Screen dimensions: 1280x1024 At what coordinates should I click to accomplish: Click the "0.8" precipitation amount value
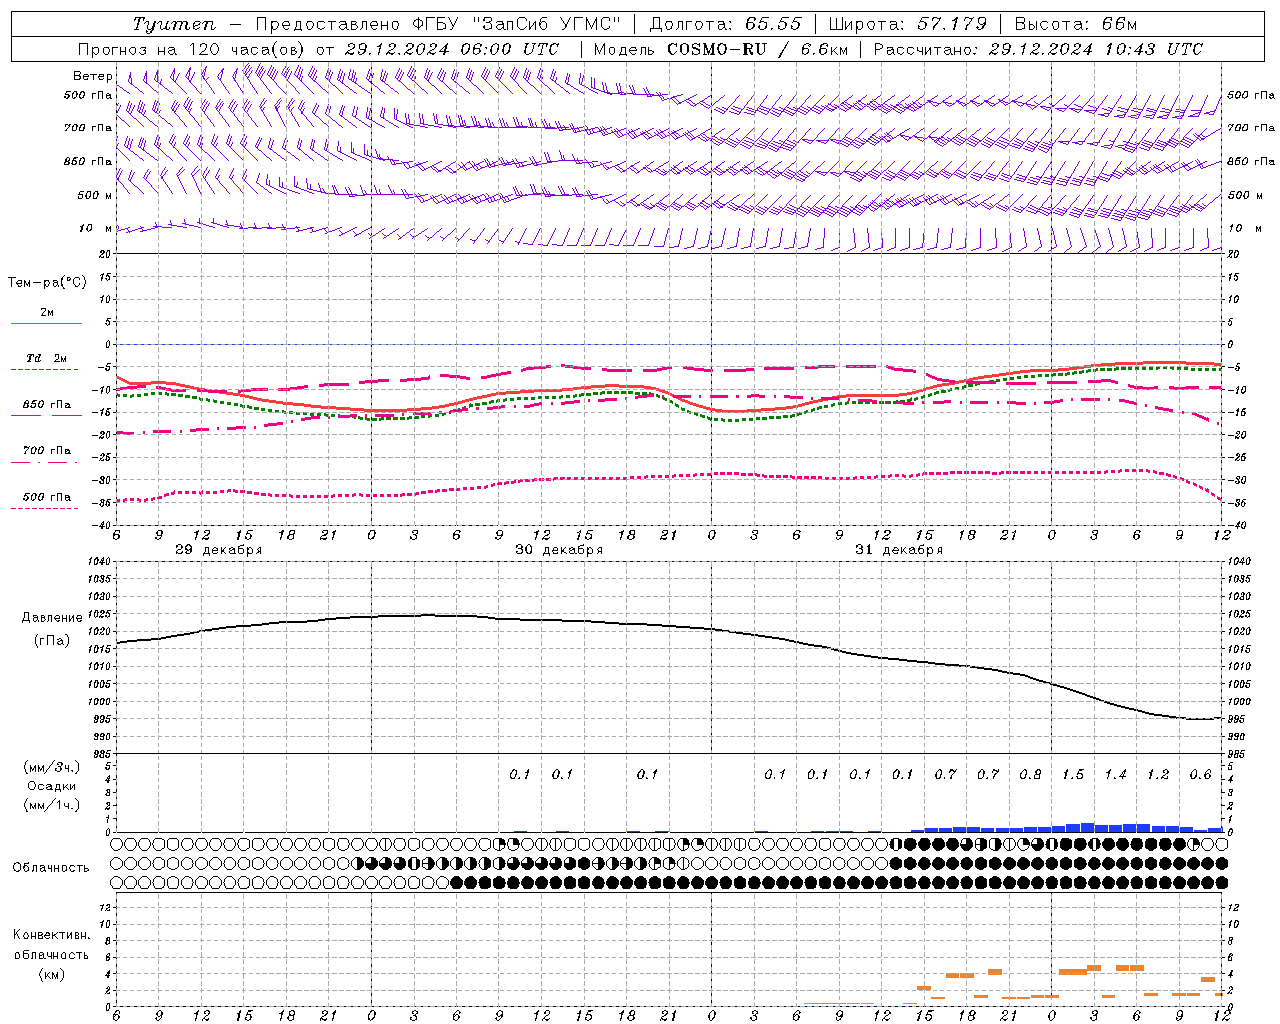pyautogui.click(x=1030, y=774)
